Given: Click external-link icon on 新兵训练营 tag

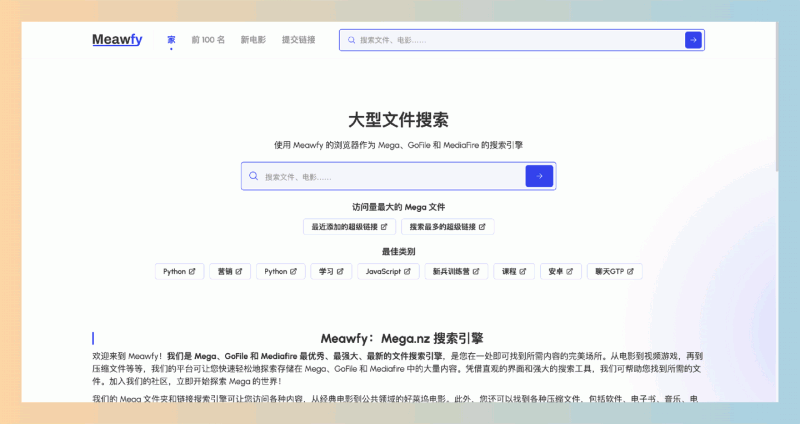Looking at the screenshot, I should point(476,271).
